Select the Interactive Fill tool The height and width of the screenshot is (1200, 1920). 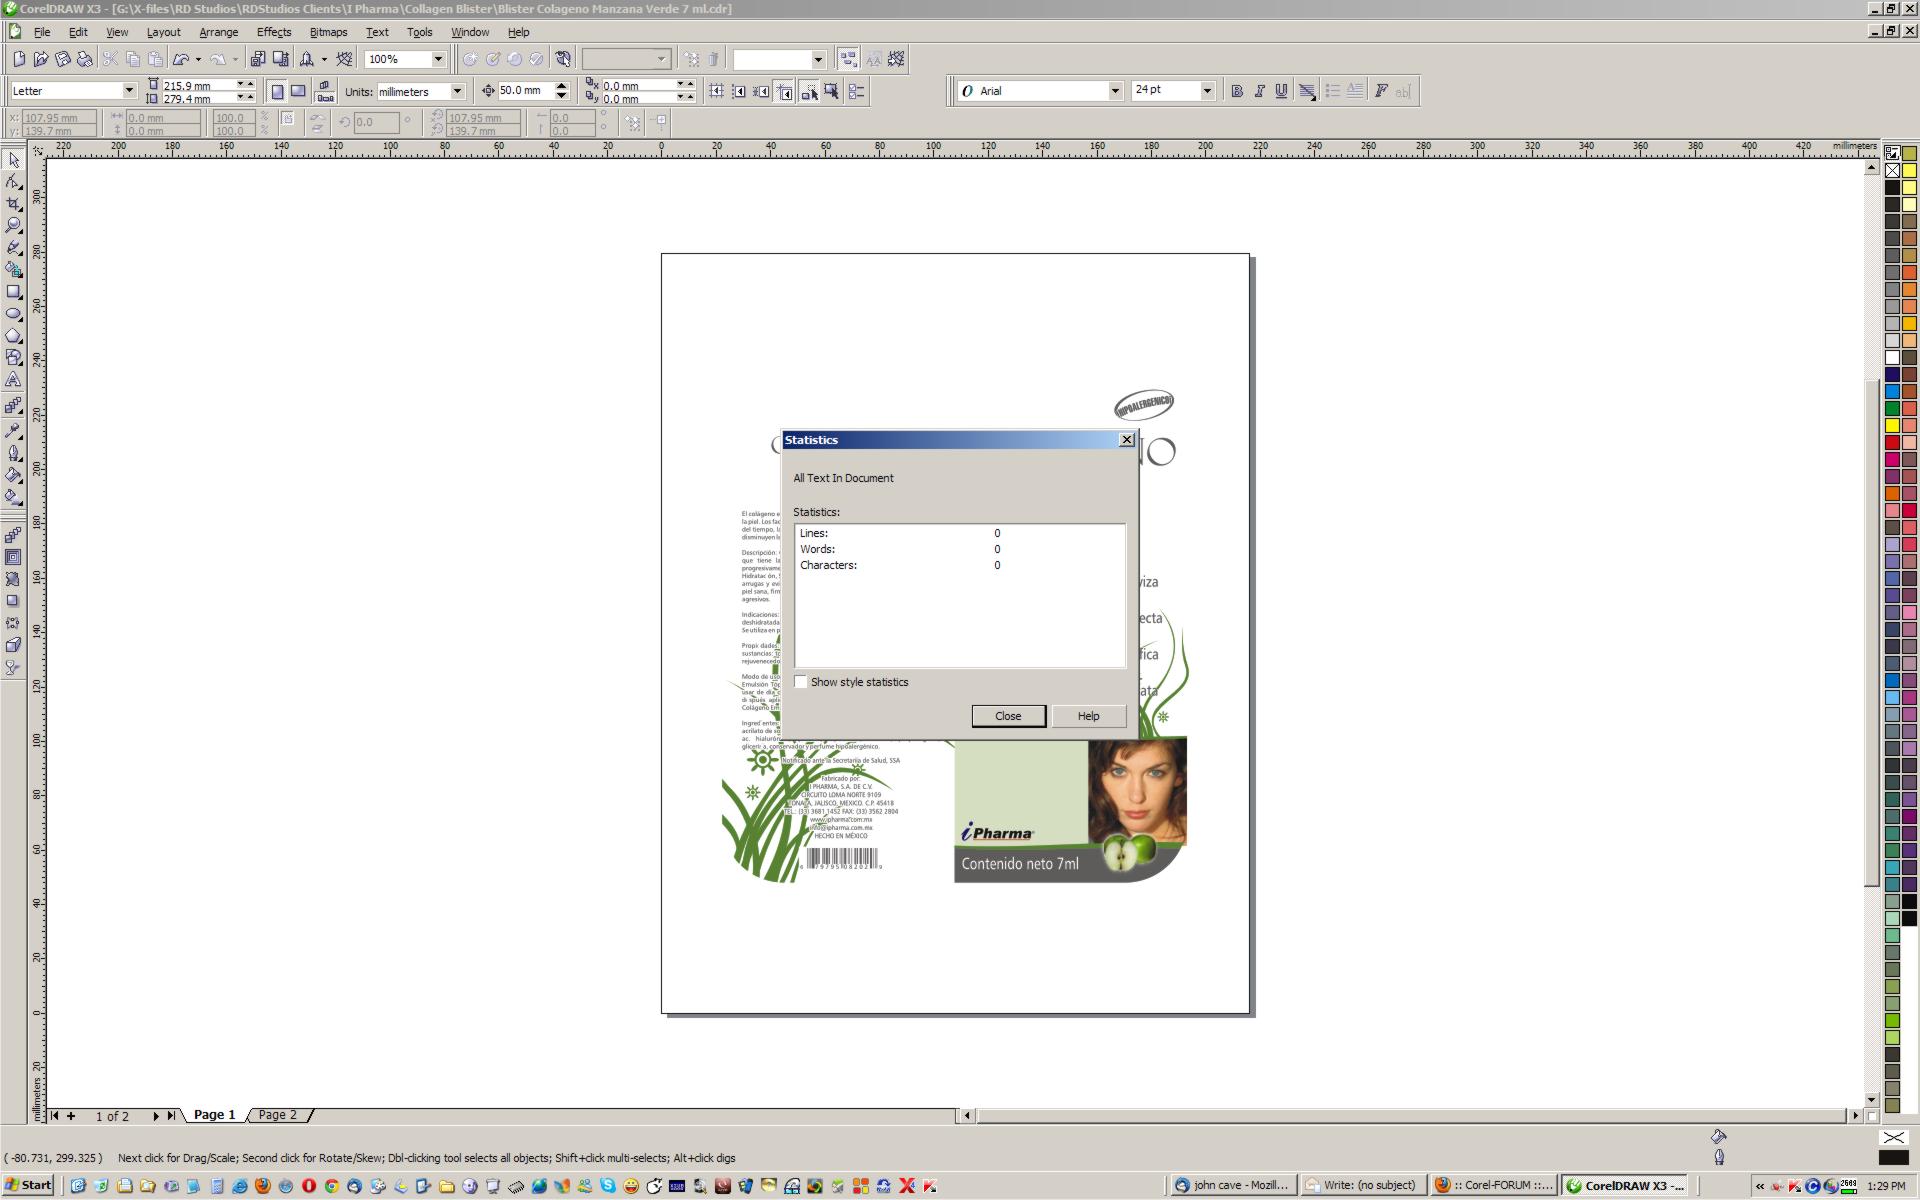click(13, 497)
